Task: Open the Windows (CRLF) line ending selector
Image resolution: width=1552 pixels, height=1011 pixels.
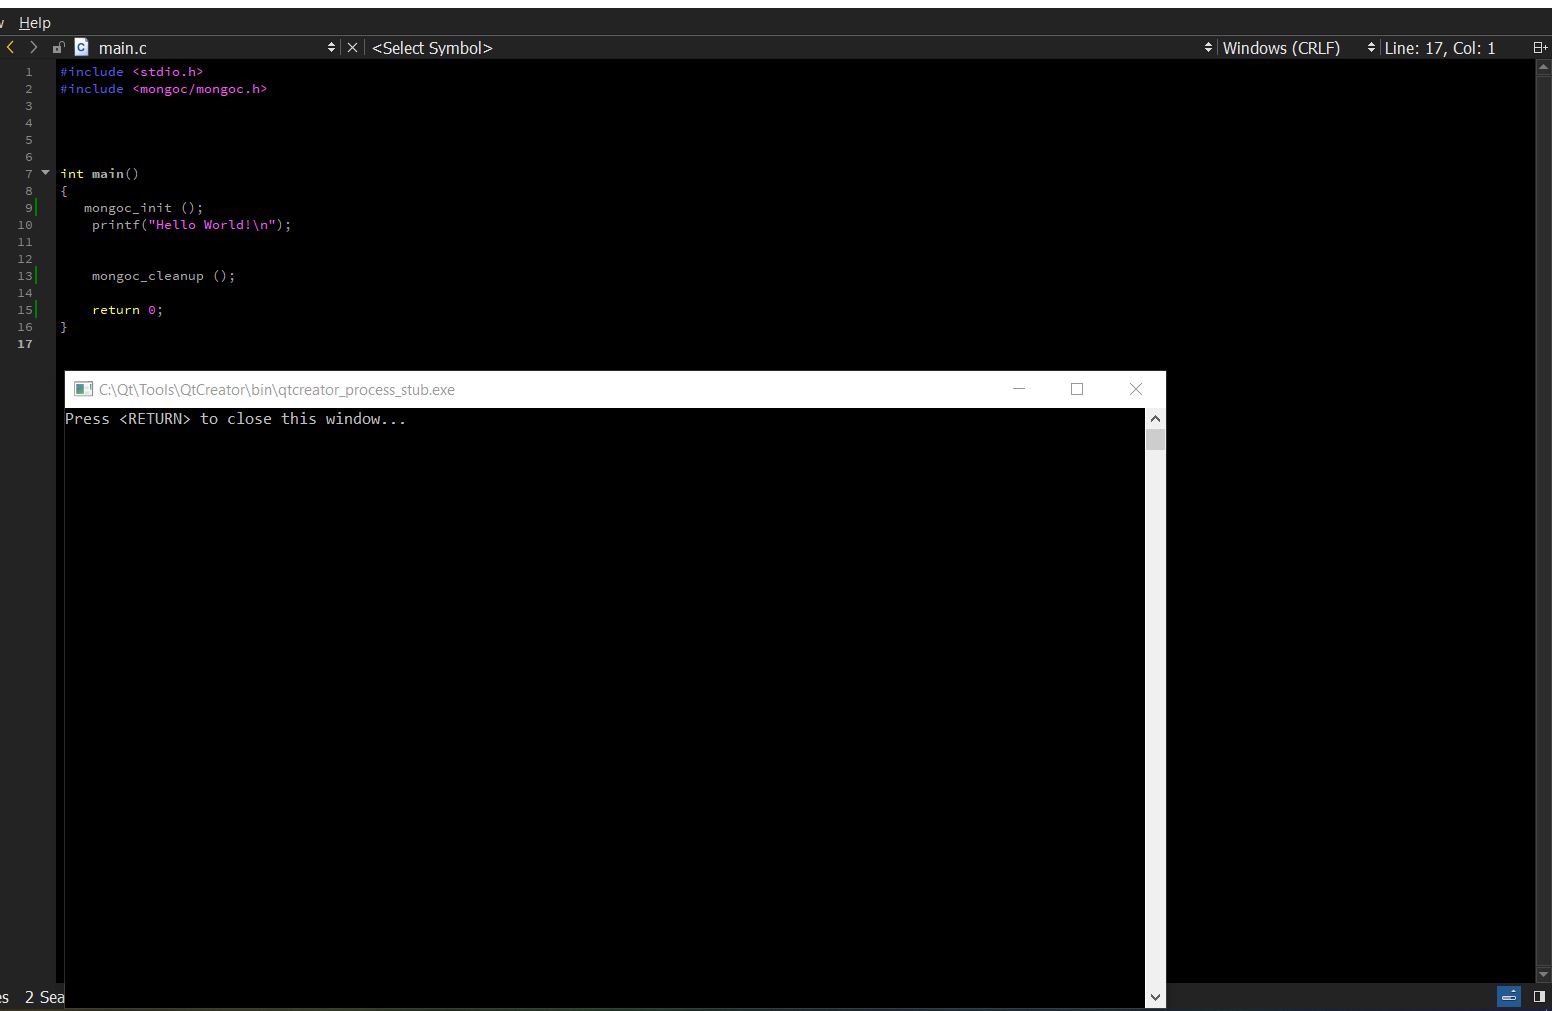Action: tap(1281, 48)
